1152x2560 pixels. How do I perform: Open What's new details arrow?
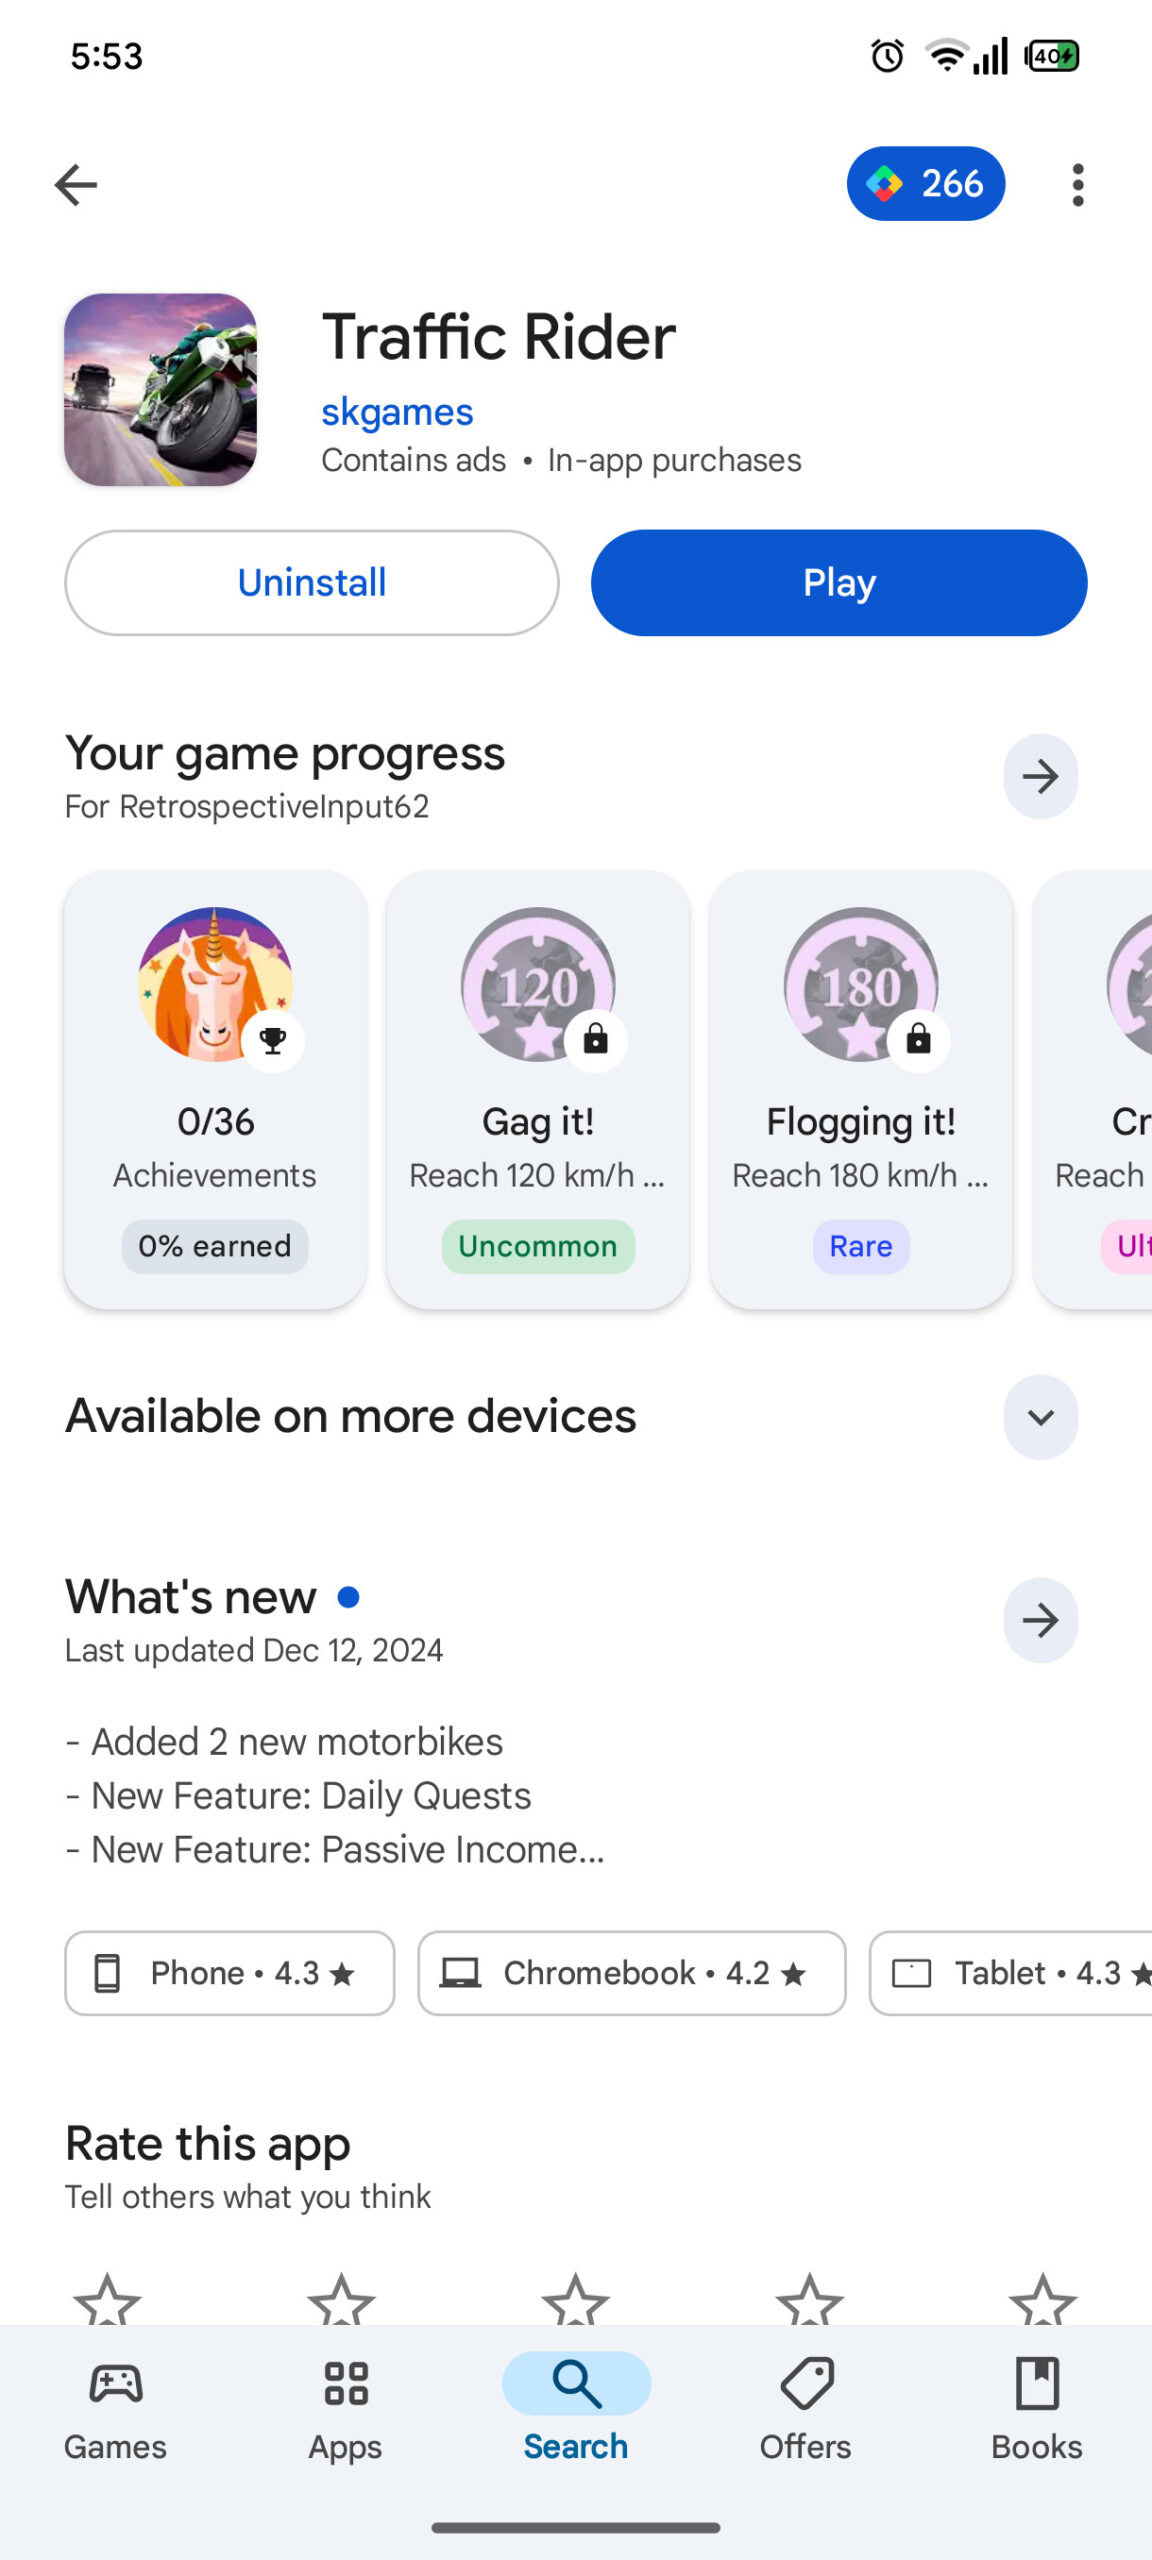1040,1620
